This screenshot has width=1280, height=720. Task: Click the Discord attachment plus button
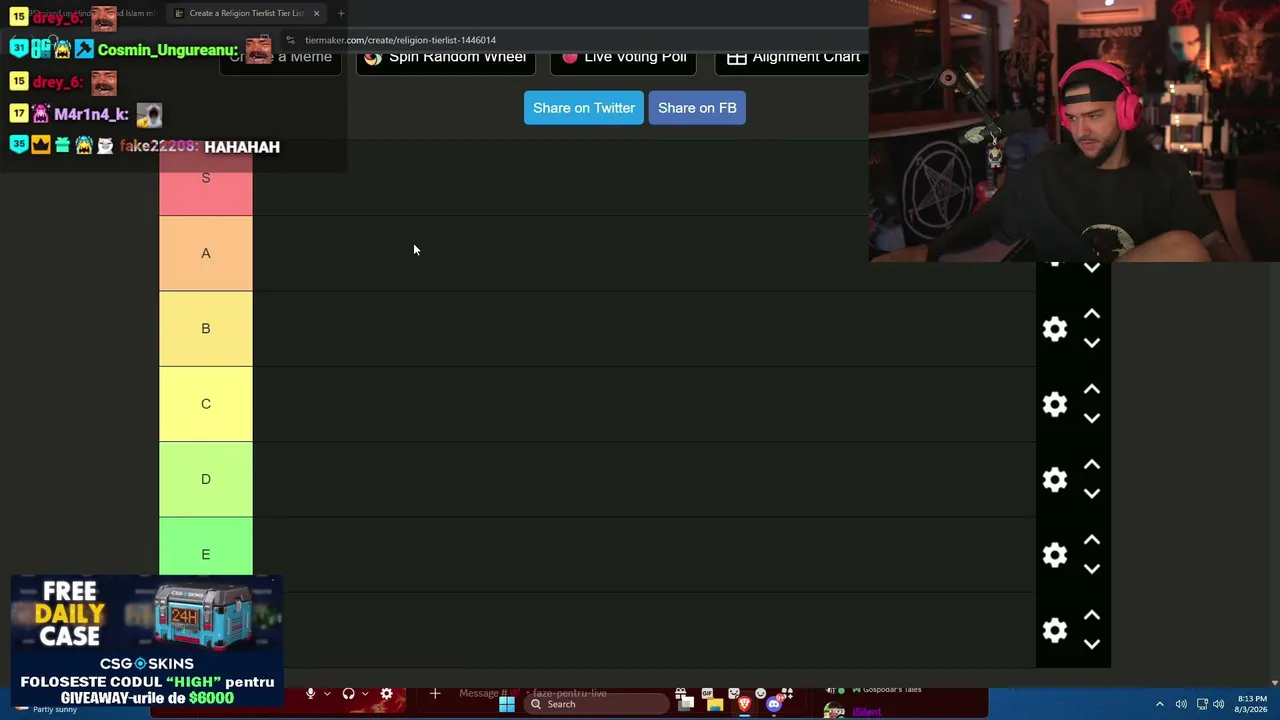(435, 693)
